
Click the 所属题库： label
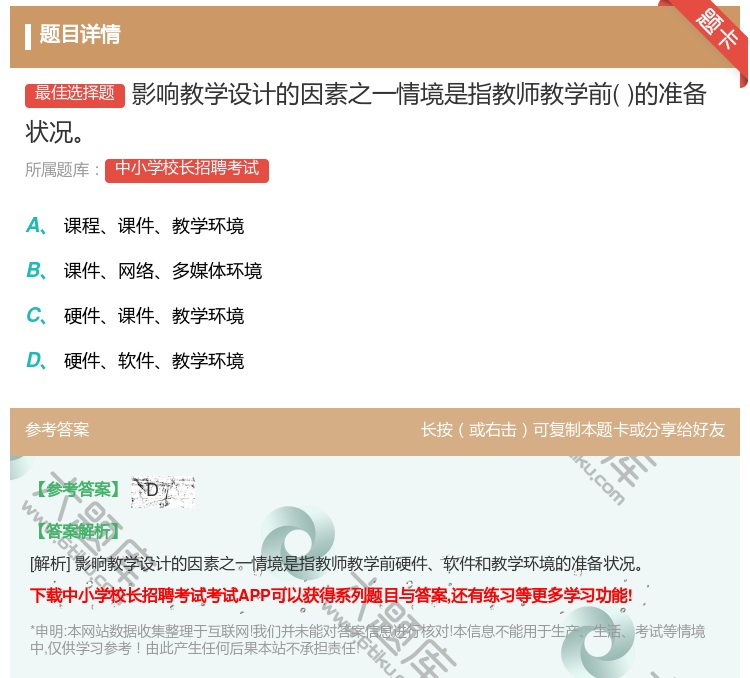(63, 170)
